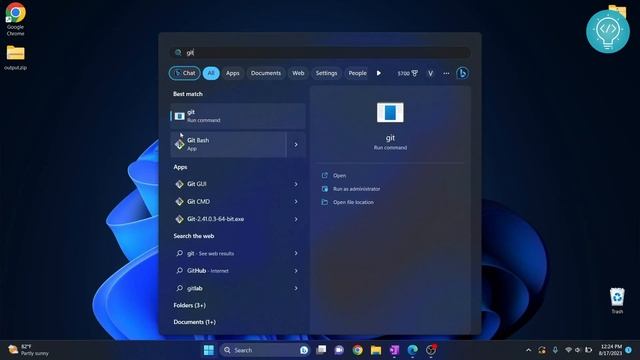Open the clock and date in the taskbar
The image size is (640, 360).
click(611, 350)
